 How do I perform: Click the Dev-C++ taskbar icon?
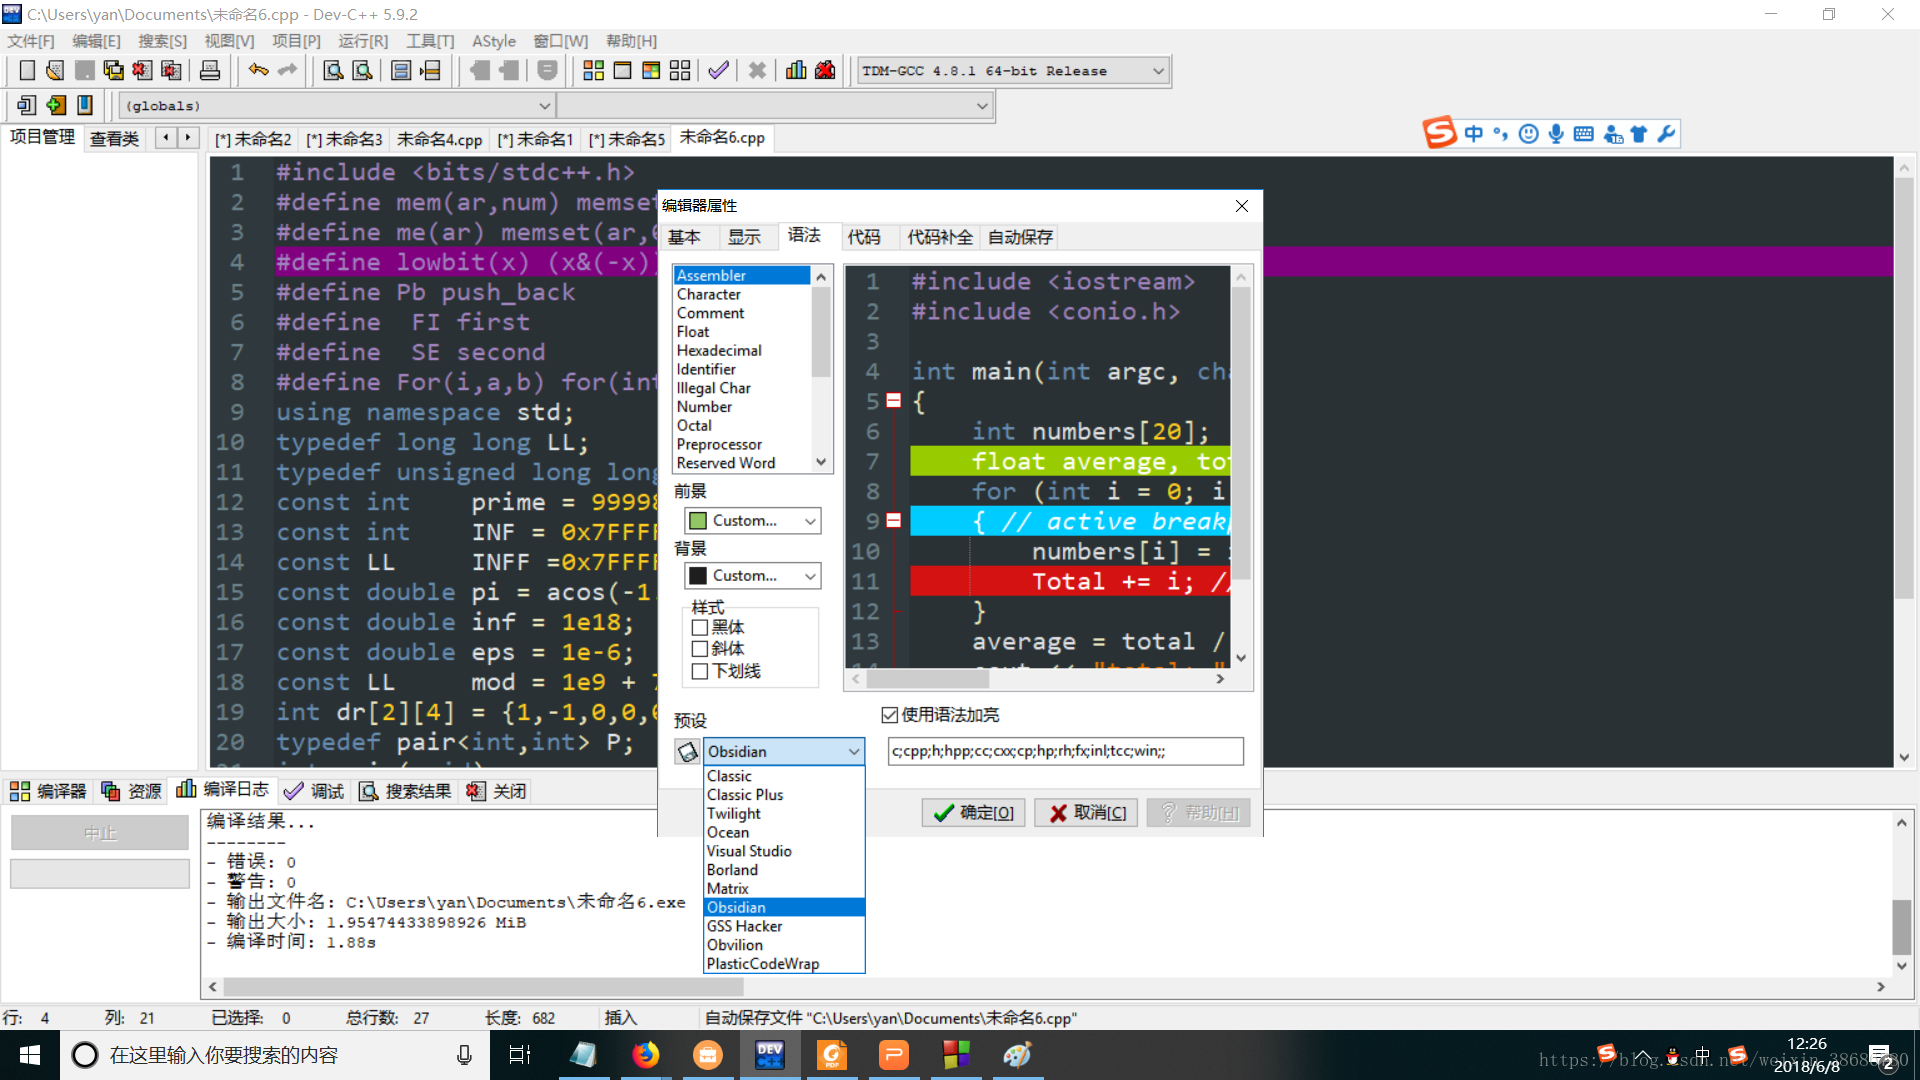click(x=770, y=1055)
